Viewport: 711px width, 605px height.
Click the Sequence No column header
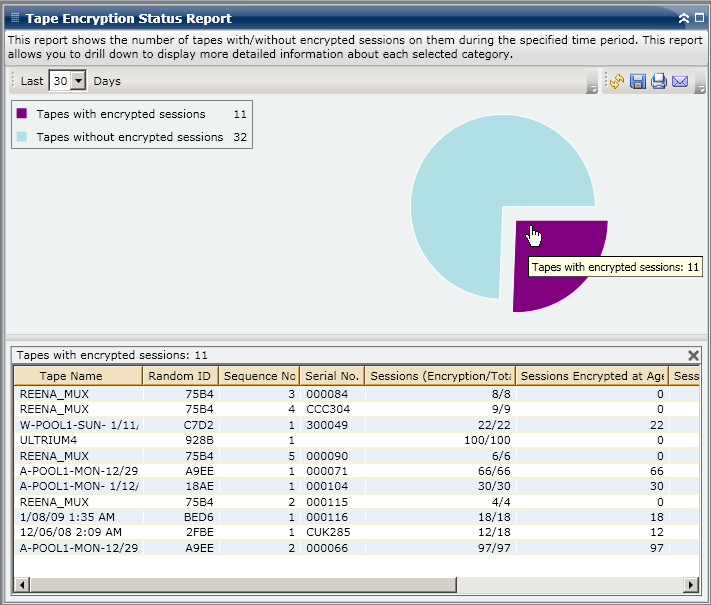pos(258,376)
